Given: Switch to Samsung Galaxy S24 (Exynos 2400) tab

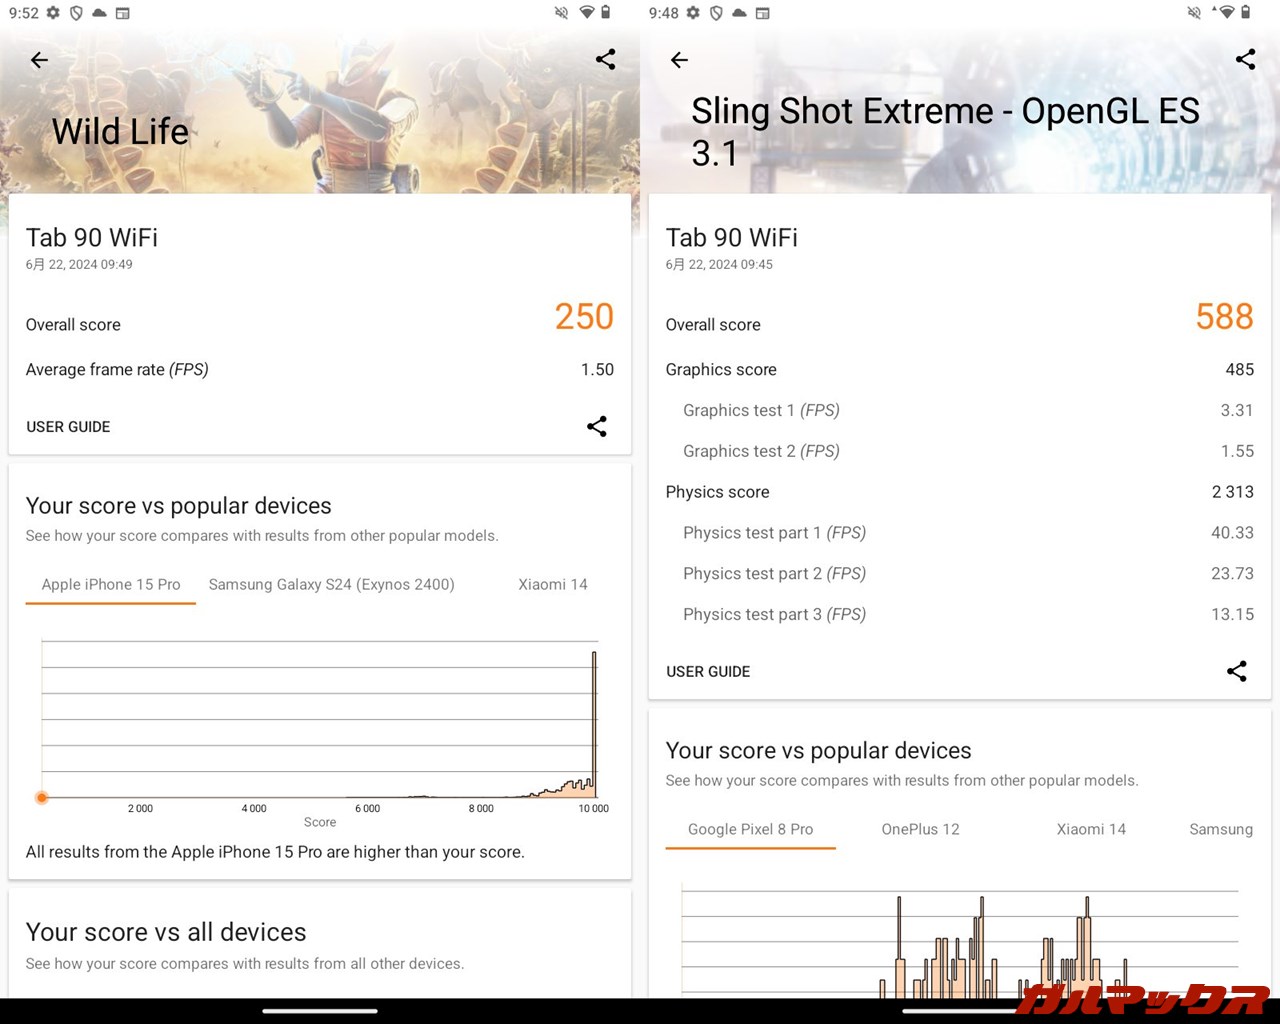Looking at the screenshot, I should [x=331, y=584].
